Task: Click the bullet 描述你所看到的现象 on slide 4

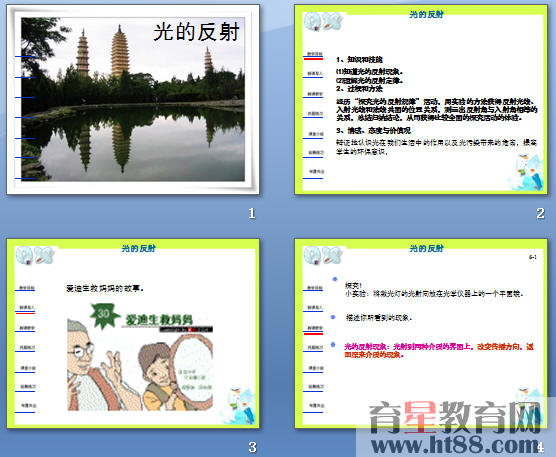Action: [x=379, y=318]
